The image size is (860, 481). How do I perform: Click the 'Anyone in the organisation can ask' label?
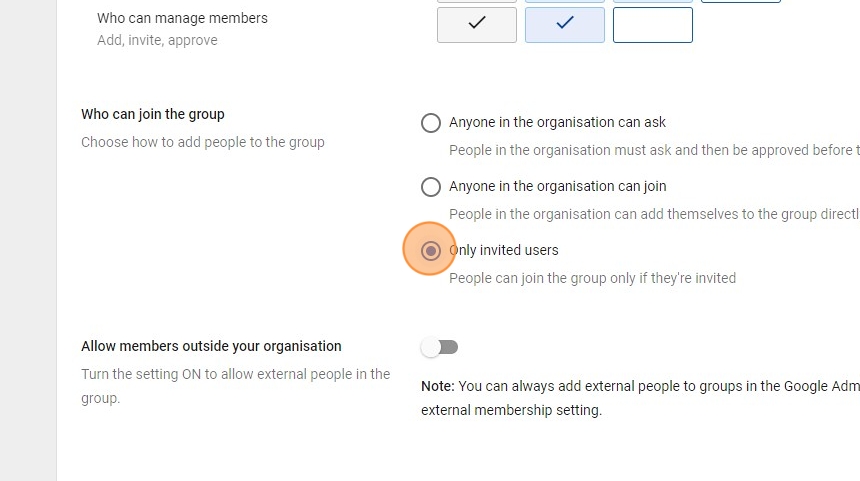[x=557, y=122]
